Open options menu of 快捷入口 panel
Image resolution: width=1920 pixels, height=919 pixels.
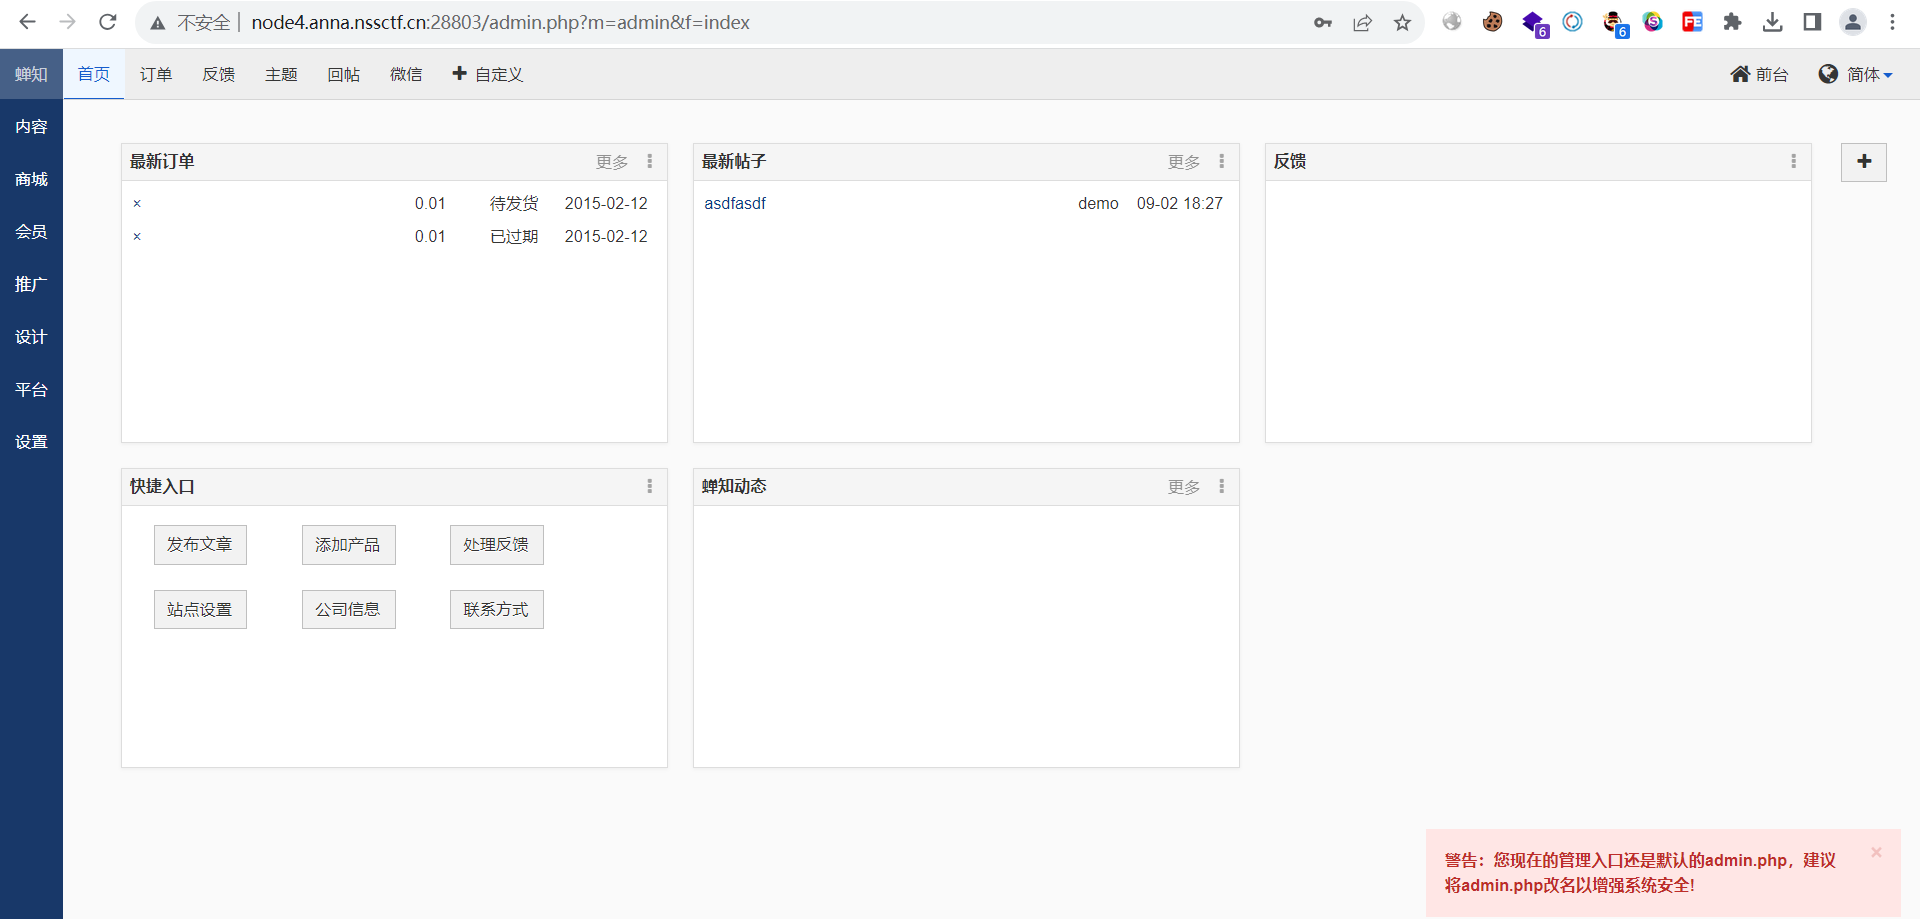[650, 486]
